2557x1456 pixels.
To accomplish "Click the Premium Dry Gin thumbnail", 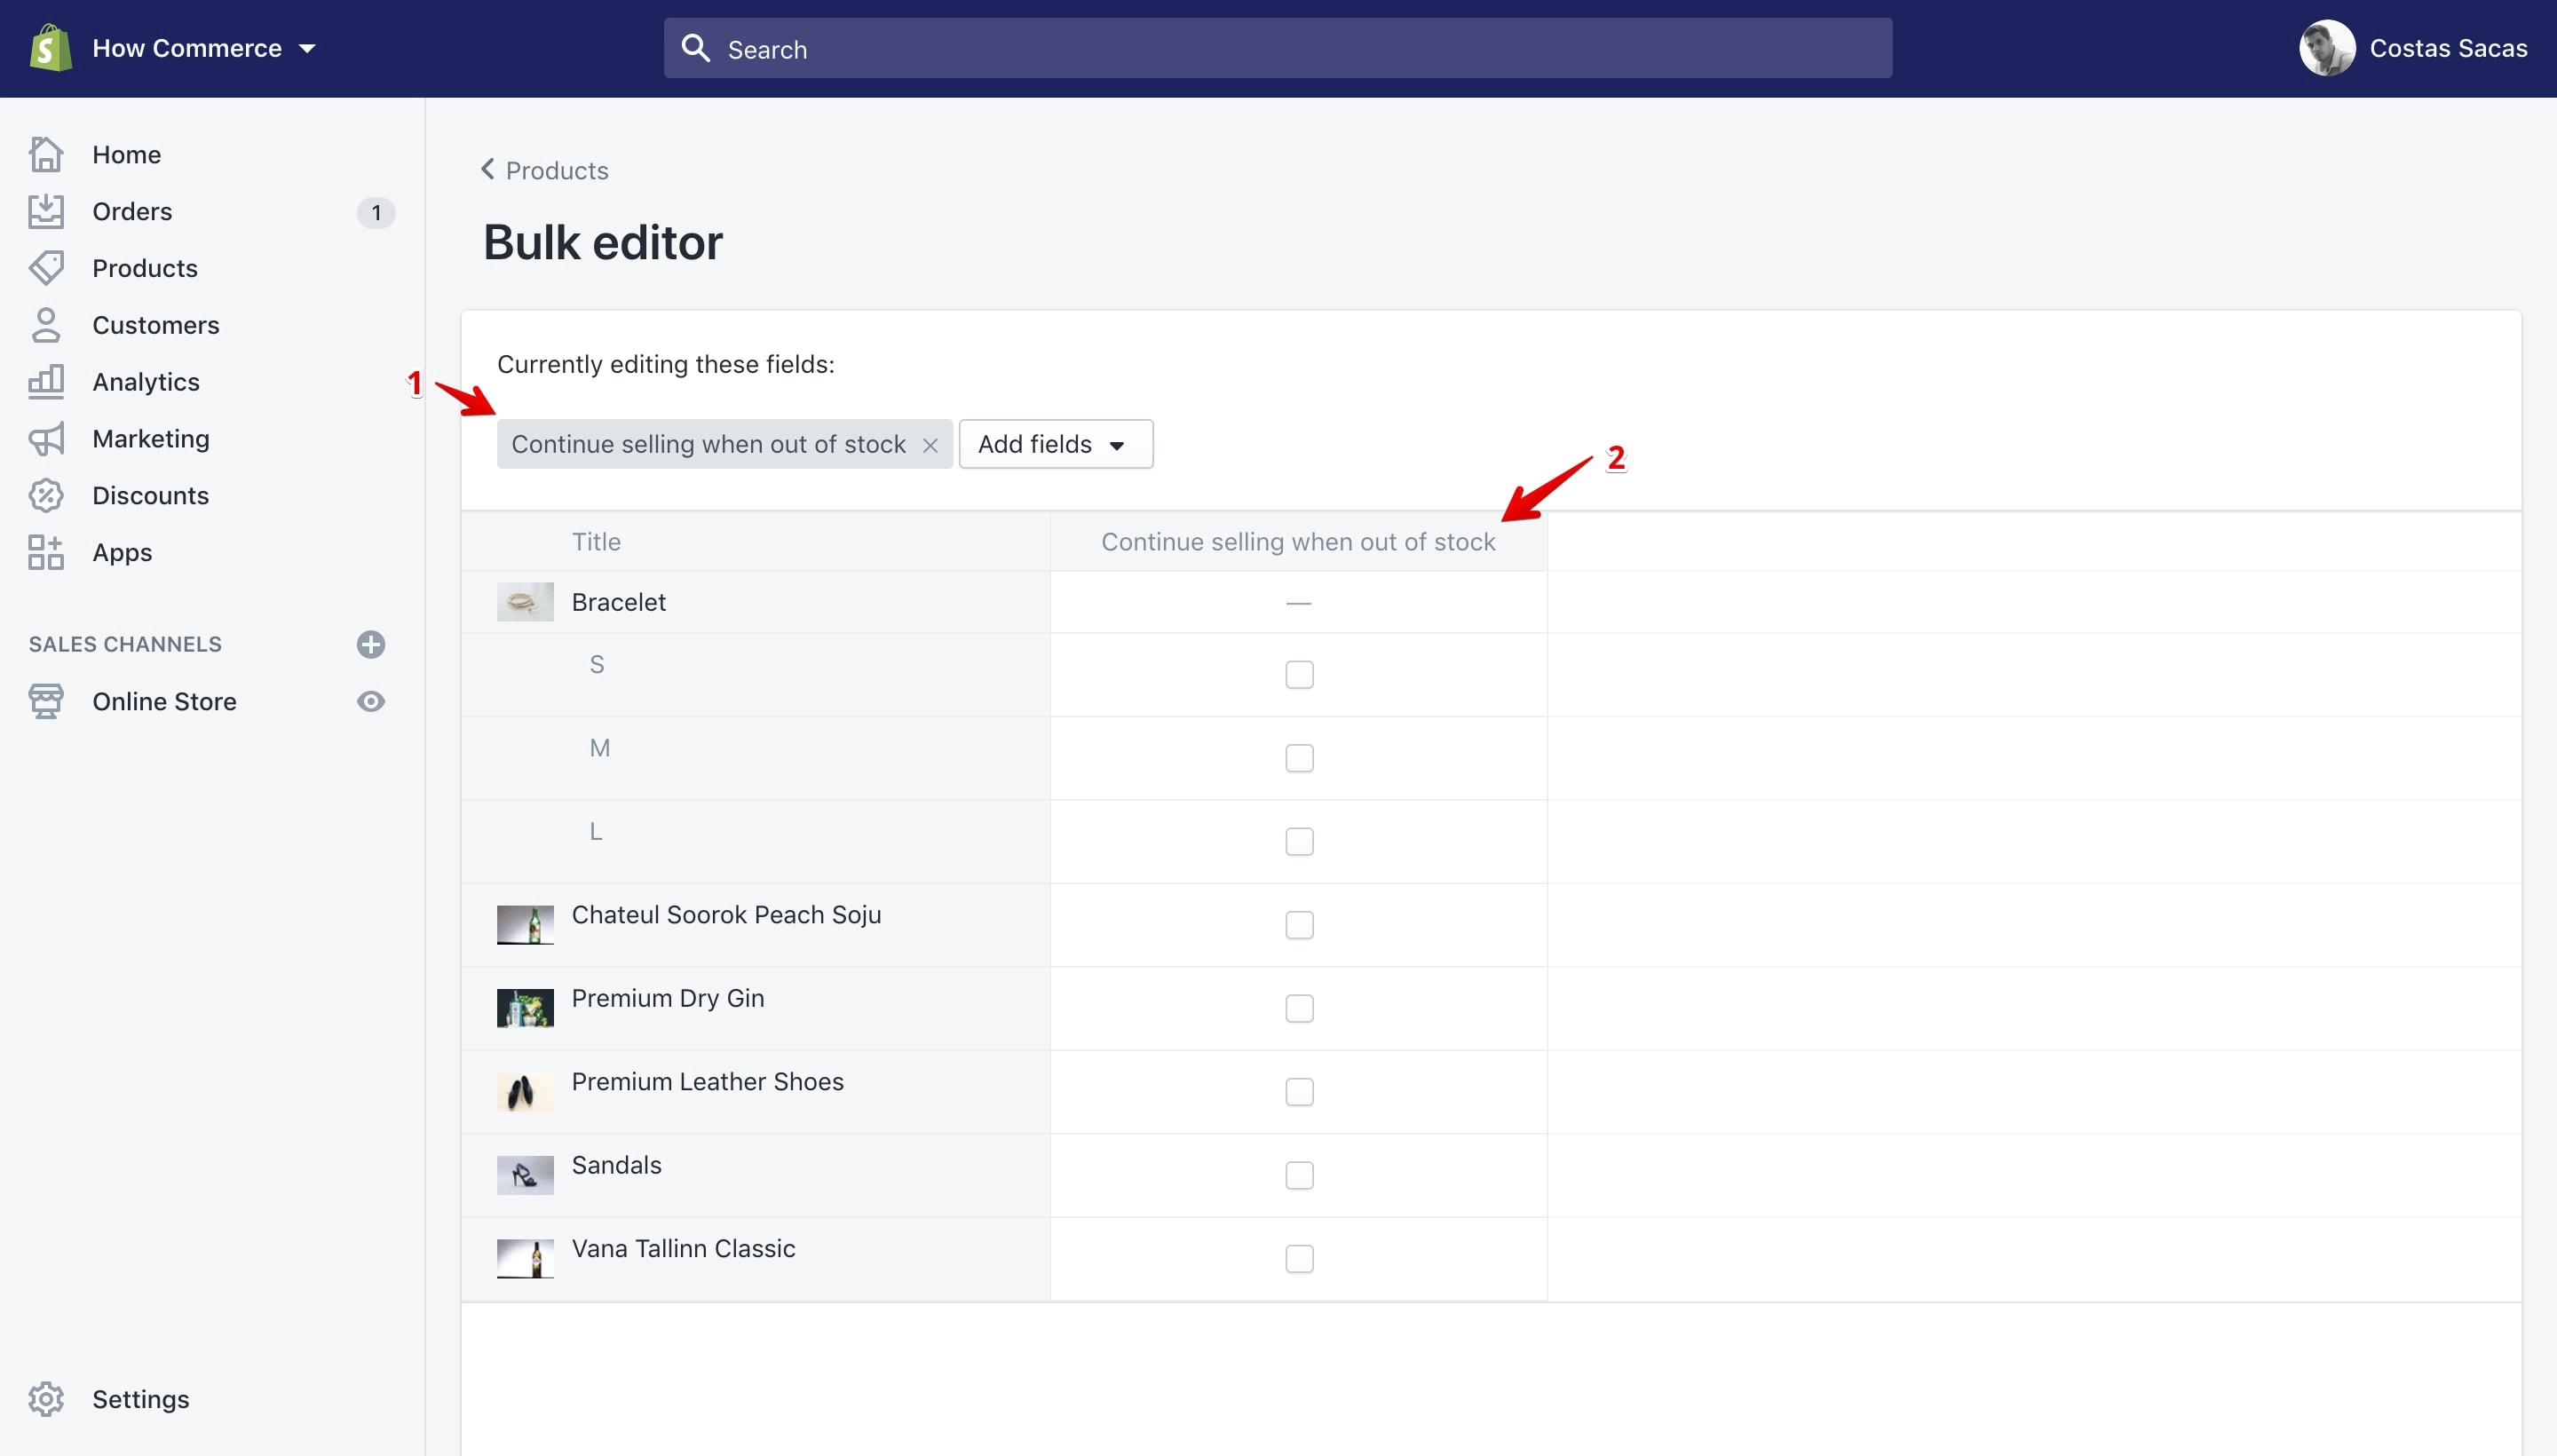I will tap(525, 1008).
